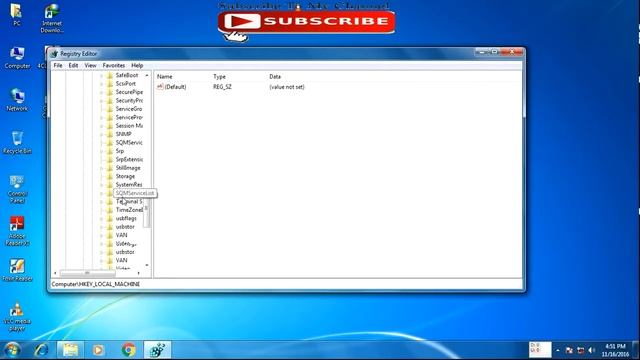Select the SQMServic registry key
This screenshot has width=640, height=360.
(129, 142)
